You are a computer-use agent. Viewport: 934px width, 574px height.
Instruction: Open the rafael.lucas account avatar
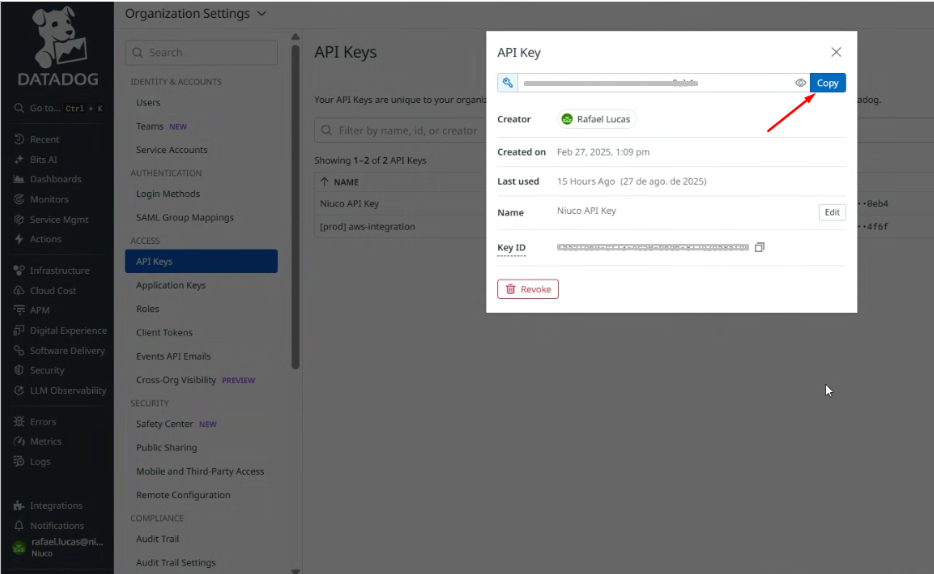19,547
